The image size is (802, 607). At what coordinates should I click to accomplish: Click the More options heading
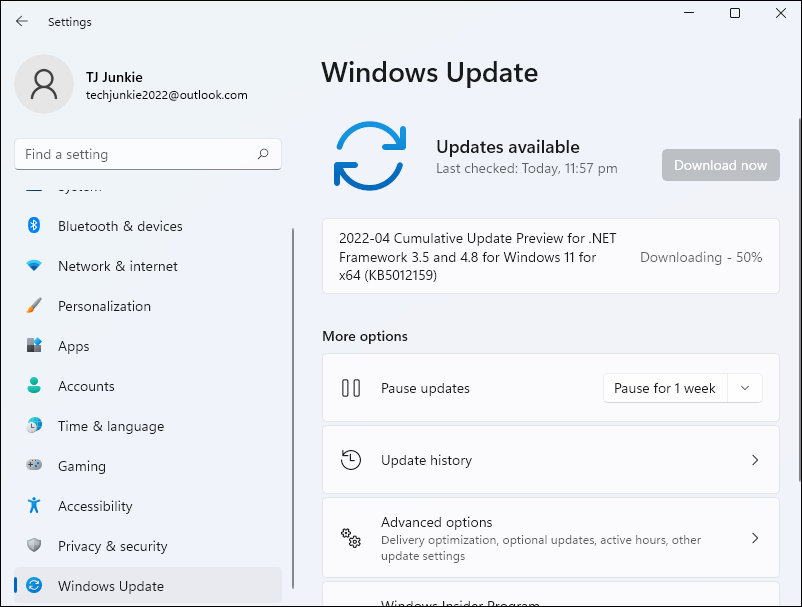tap(365, 336)
